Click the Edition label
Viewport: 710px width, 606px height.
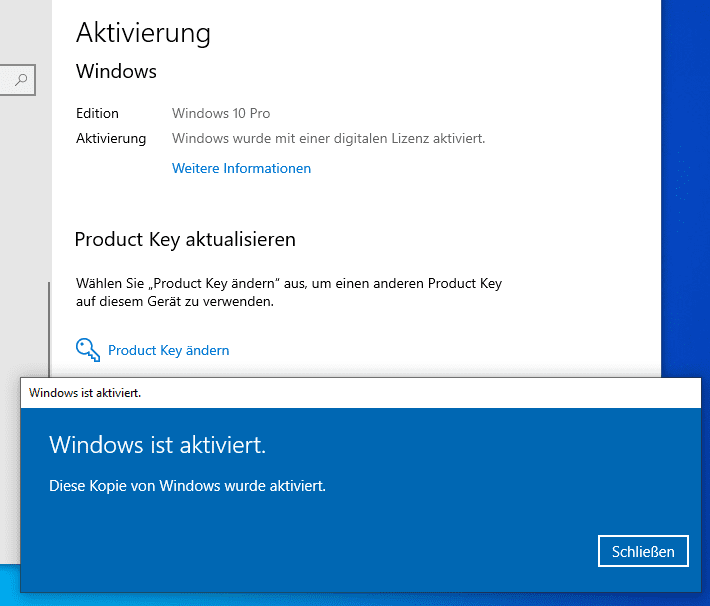point(97,113)
